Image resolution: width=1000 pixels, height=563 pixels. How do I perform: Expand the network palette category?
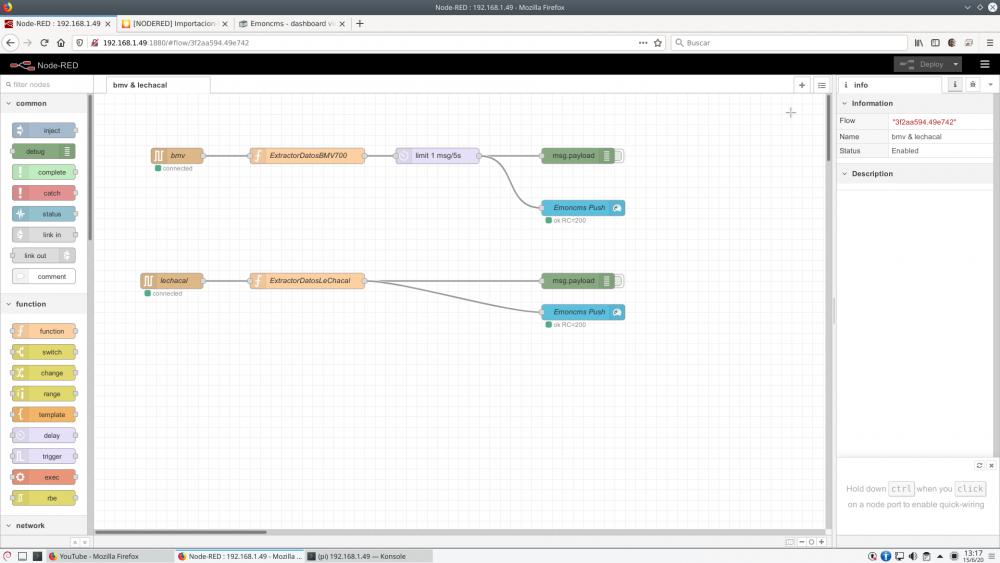43,525
